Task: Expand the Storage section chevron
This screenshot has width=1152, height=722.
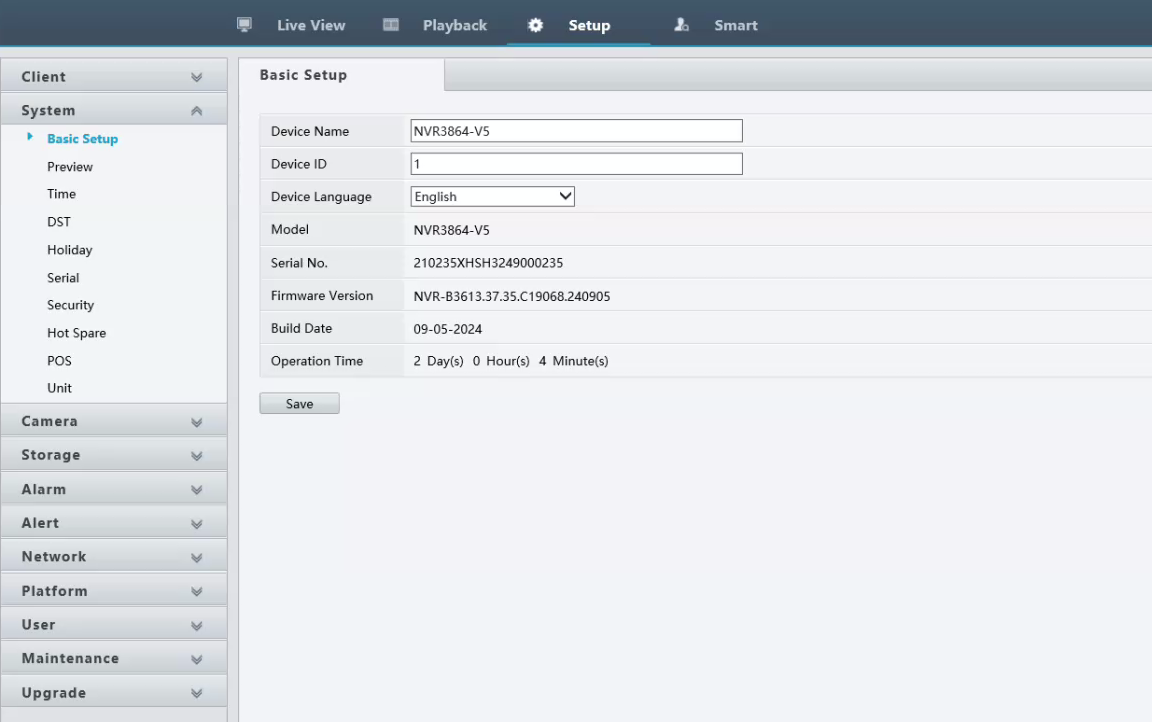Action: [196, 456]
